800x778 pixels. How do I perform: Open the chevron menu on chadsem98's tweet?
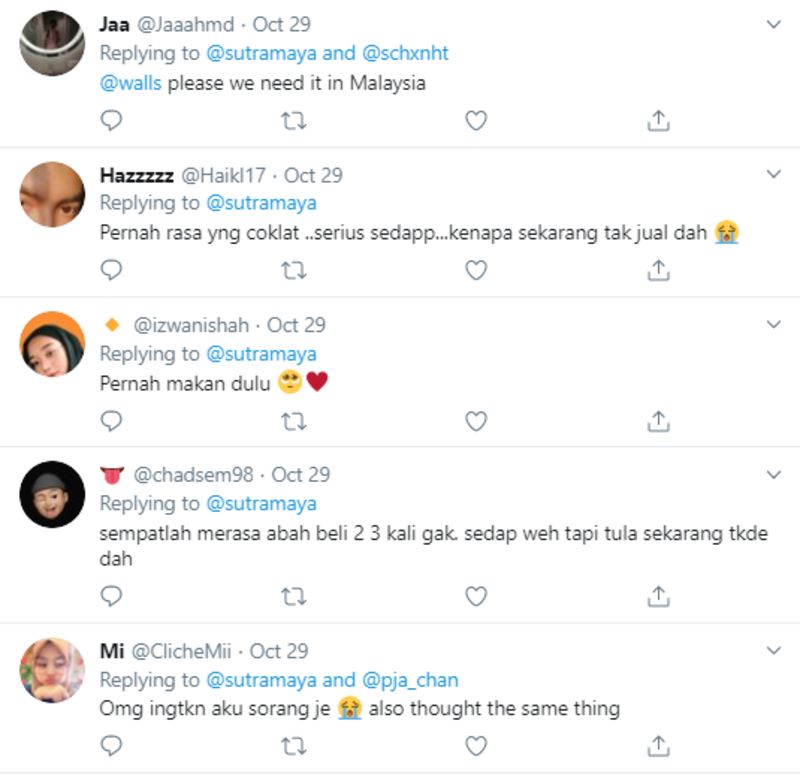point(773,474)
